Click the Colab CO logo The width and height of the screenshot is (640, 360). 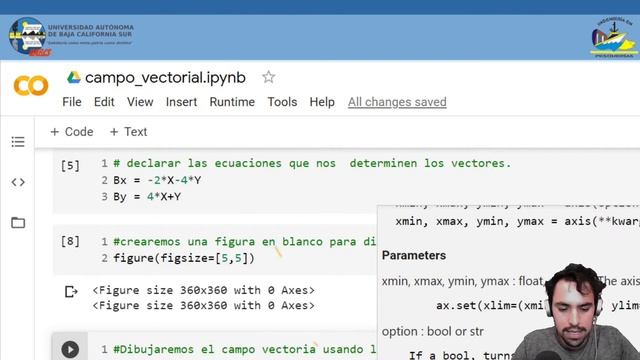31,85
